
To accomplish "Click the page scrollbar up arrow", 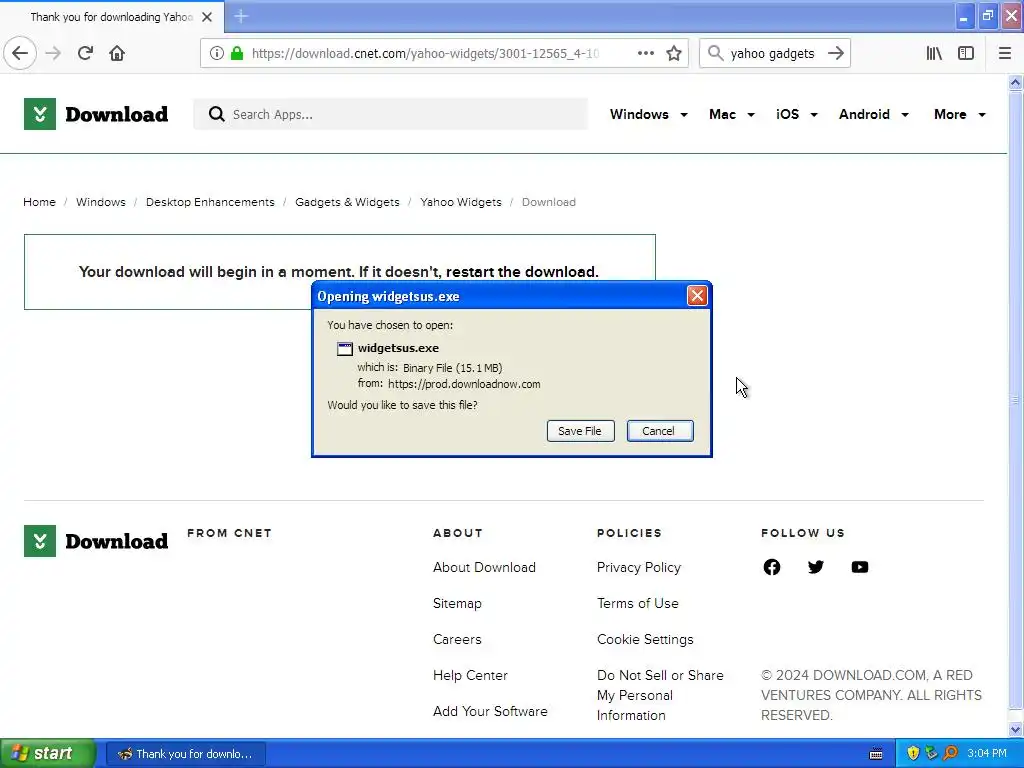I will pyautogui.click(x=1015, y=82).
